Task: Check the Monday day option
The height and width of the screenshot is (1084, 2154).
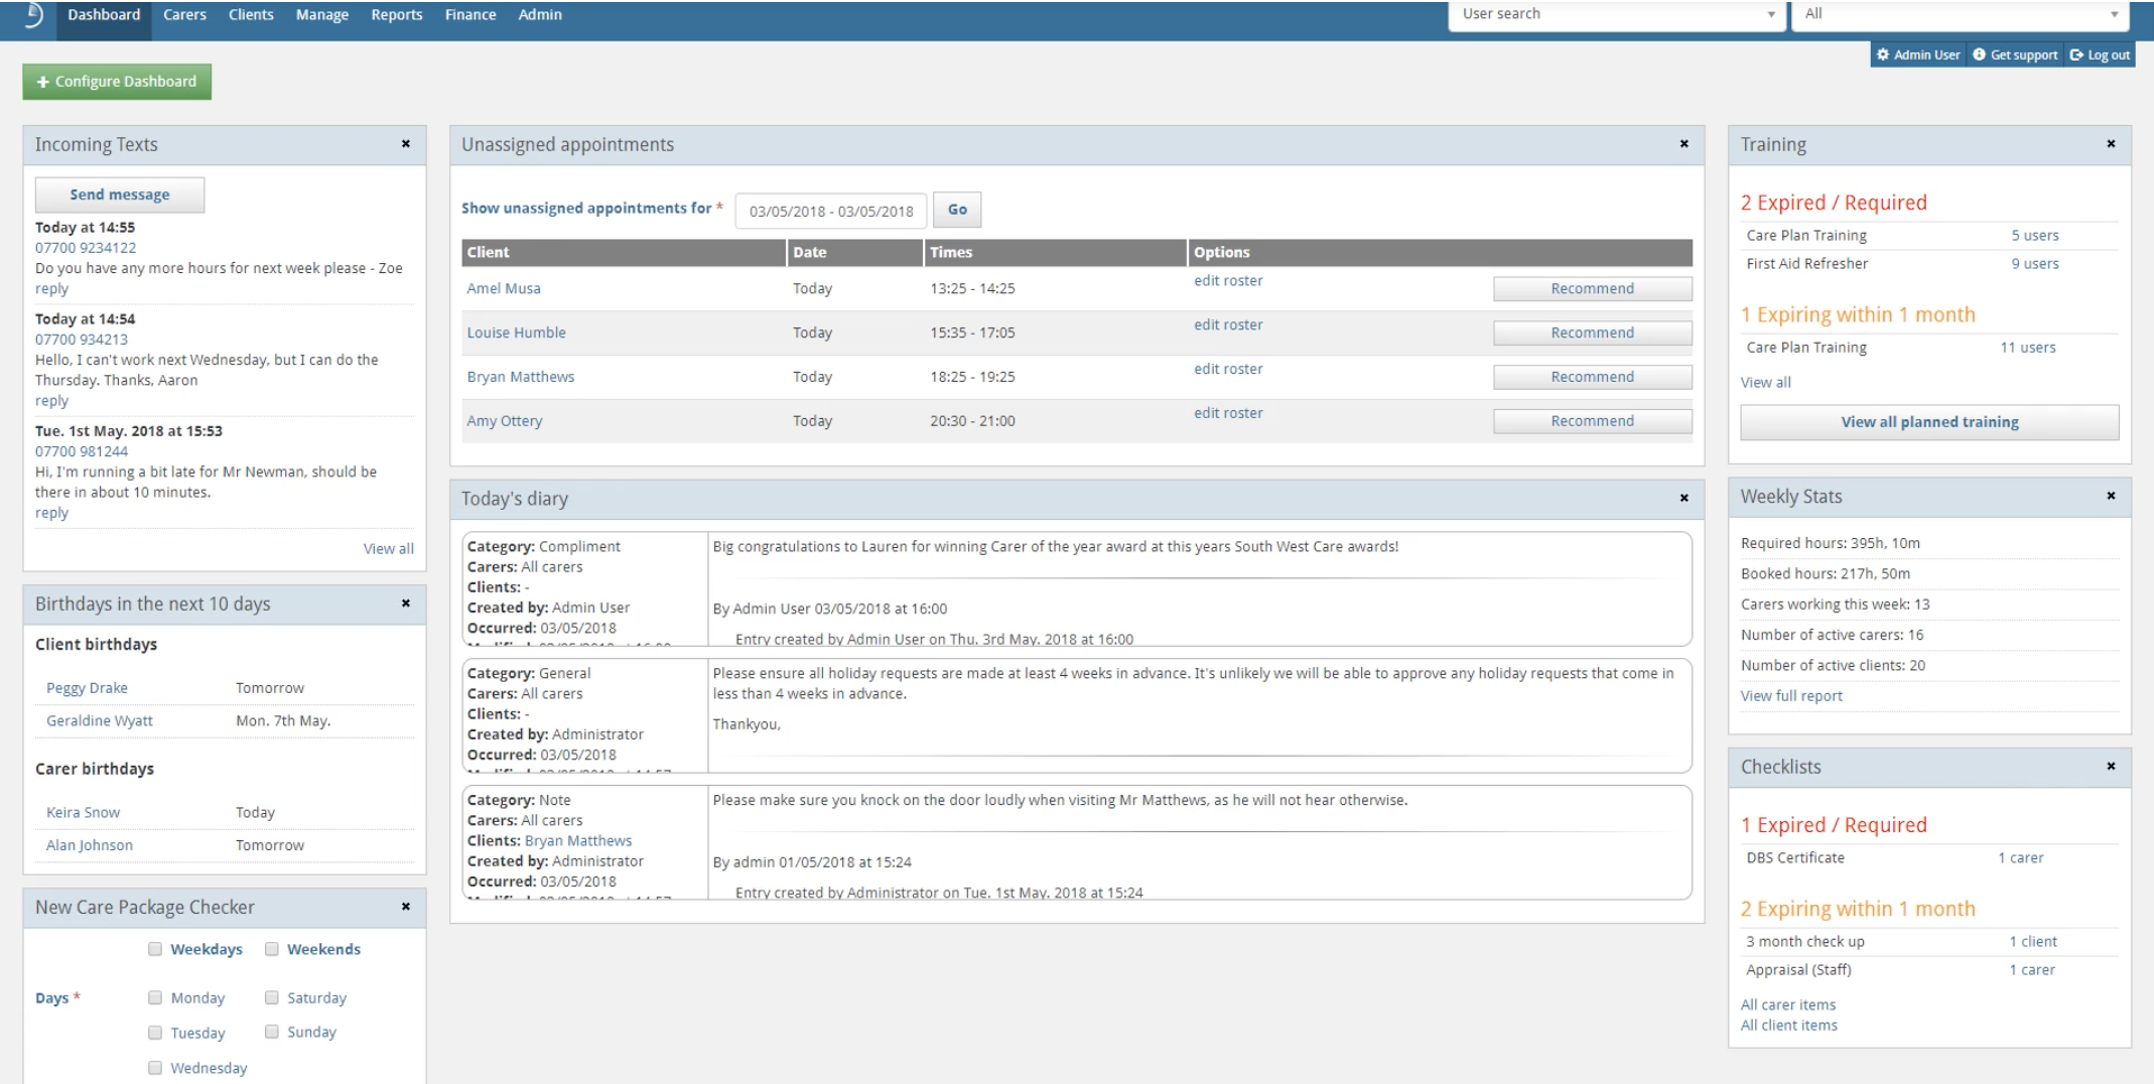Action: click(155, 997)
